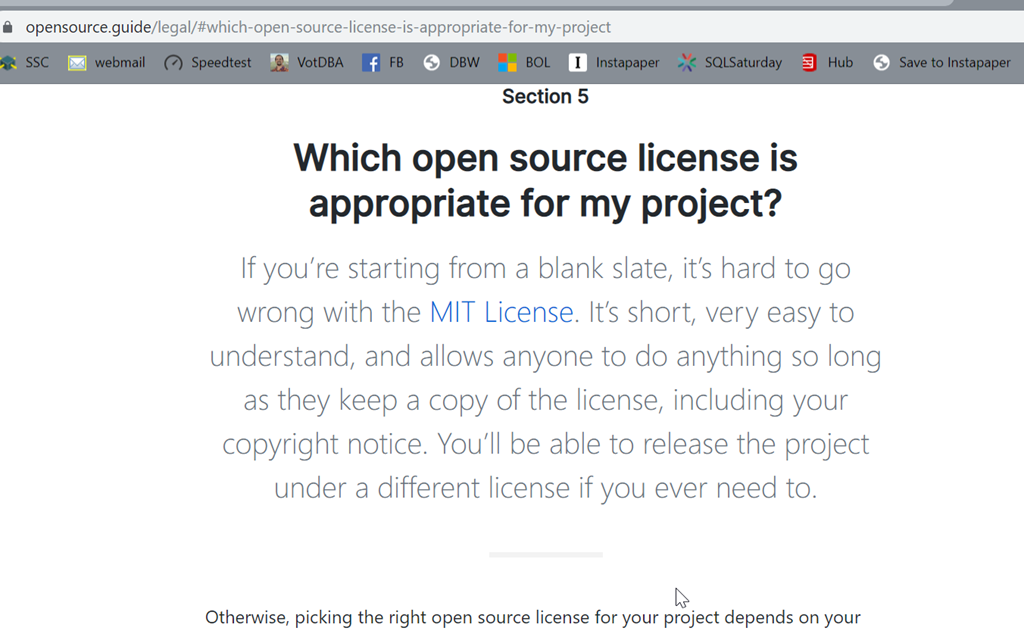Screen dimensions: 1024x637
Task: Launch the Speedtest bookmark
Action: 208,62
